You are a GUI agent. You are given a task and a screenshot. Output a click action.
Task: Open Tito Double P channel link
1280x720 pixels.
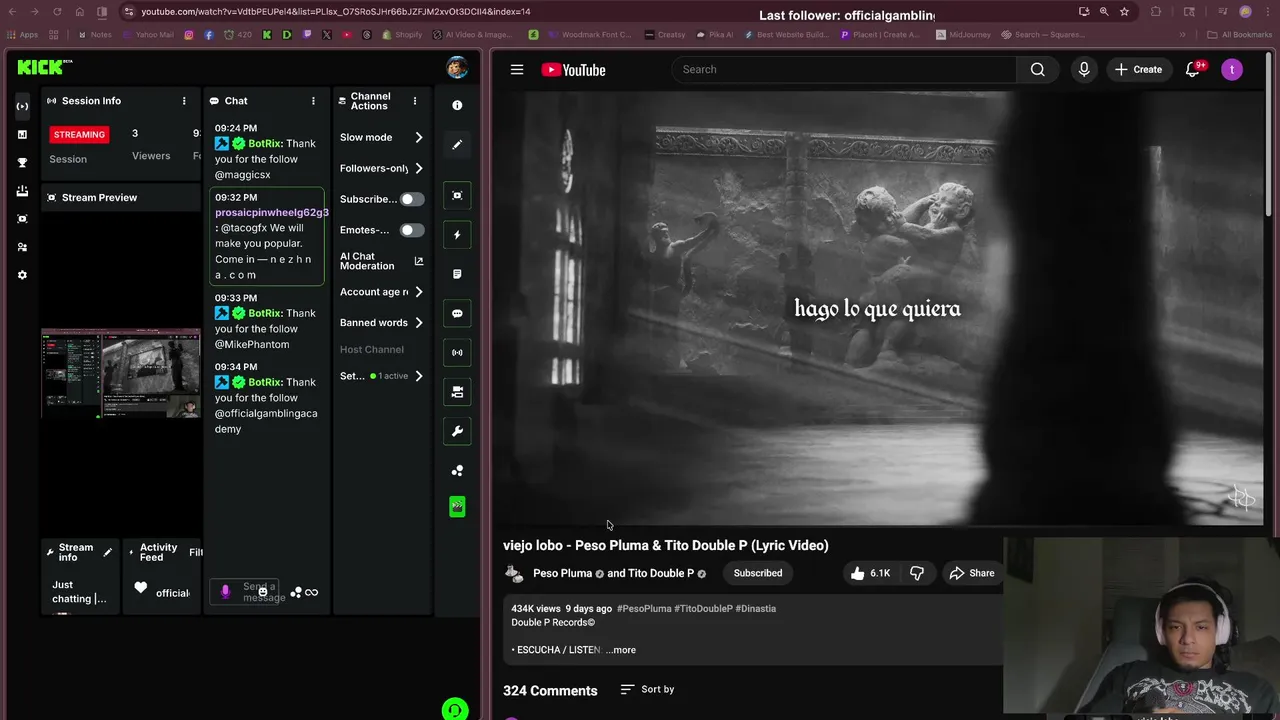pos(661,573)
